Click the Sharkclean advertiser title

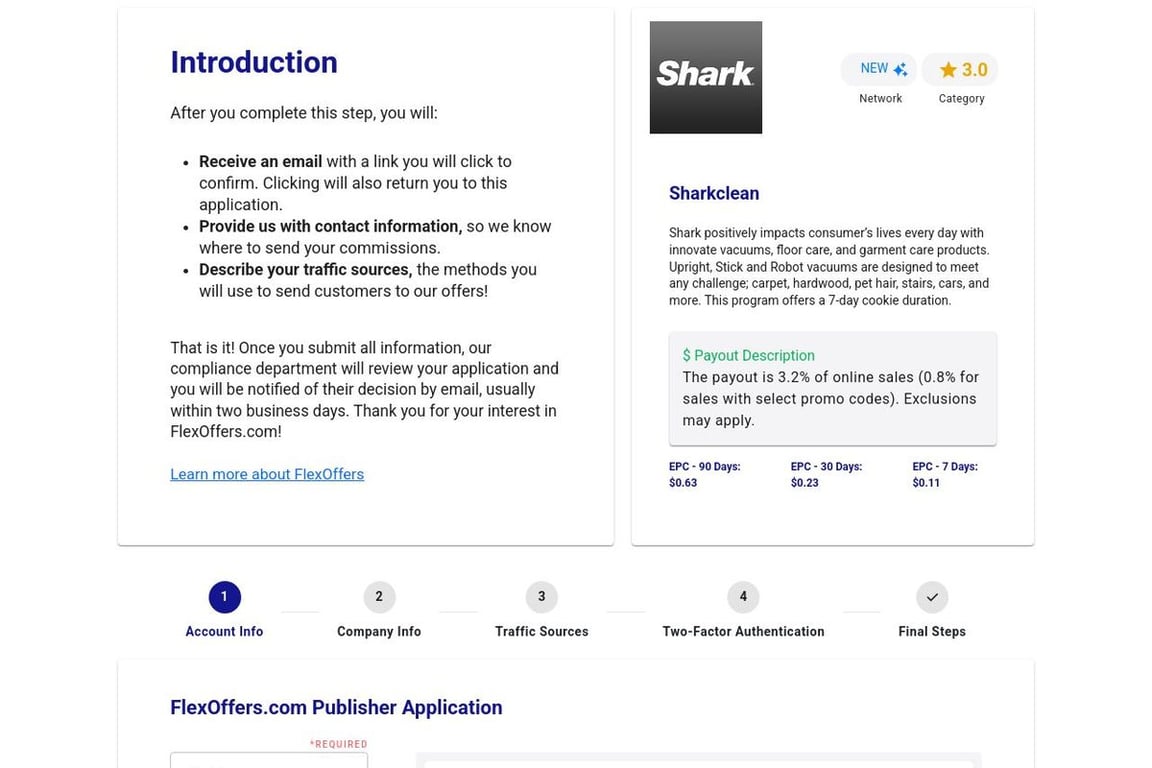(x=713, y=193)
